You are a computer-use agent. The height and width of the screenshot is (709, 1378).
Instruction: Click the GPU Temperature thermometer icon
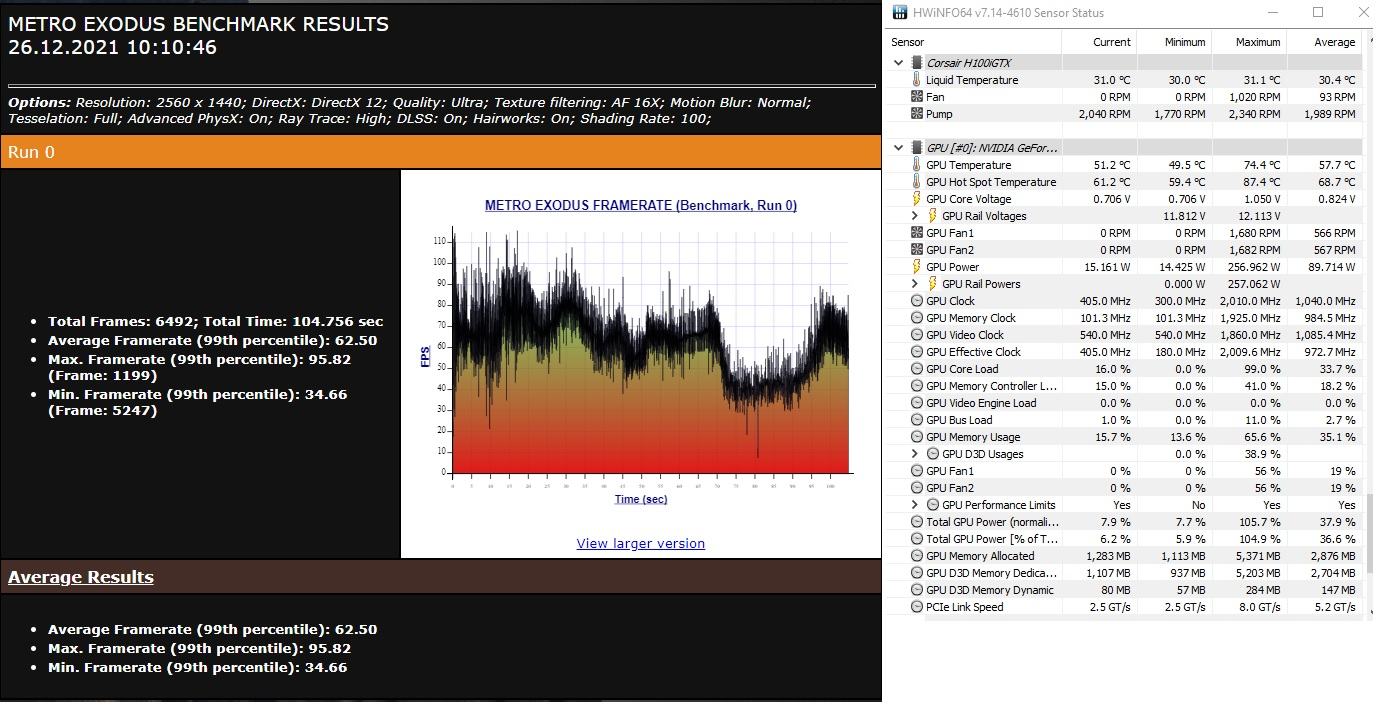pos(917,165)
